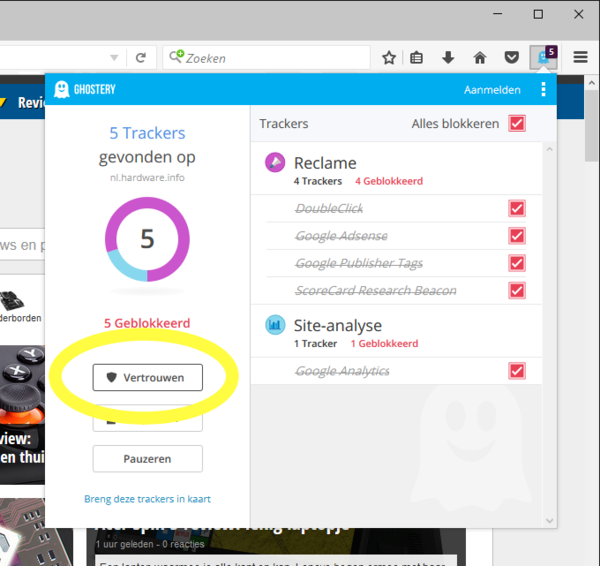This screenshot has height=566, width=600.
Task: Click the Ghostery ghost logo
Action: (61, 89)
